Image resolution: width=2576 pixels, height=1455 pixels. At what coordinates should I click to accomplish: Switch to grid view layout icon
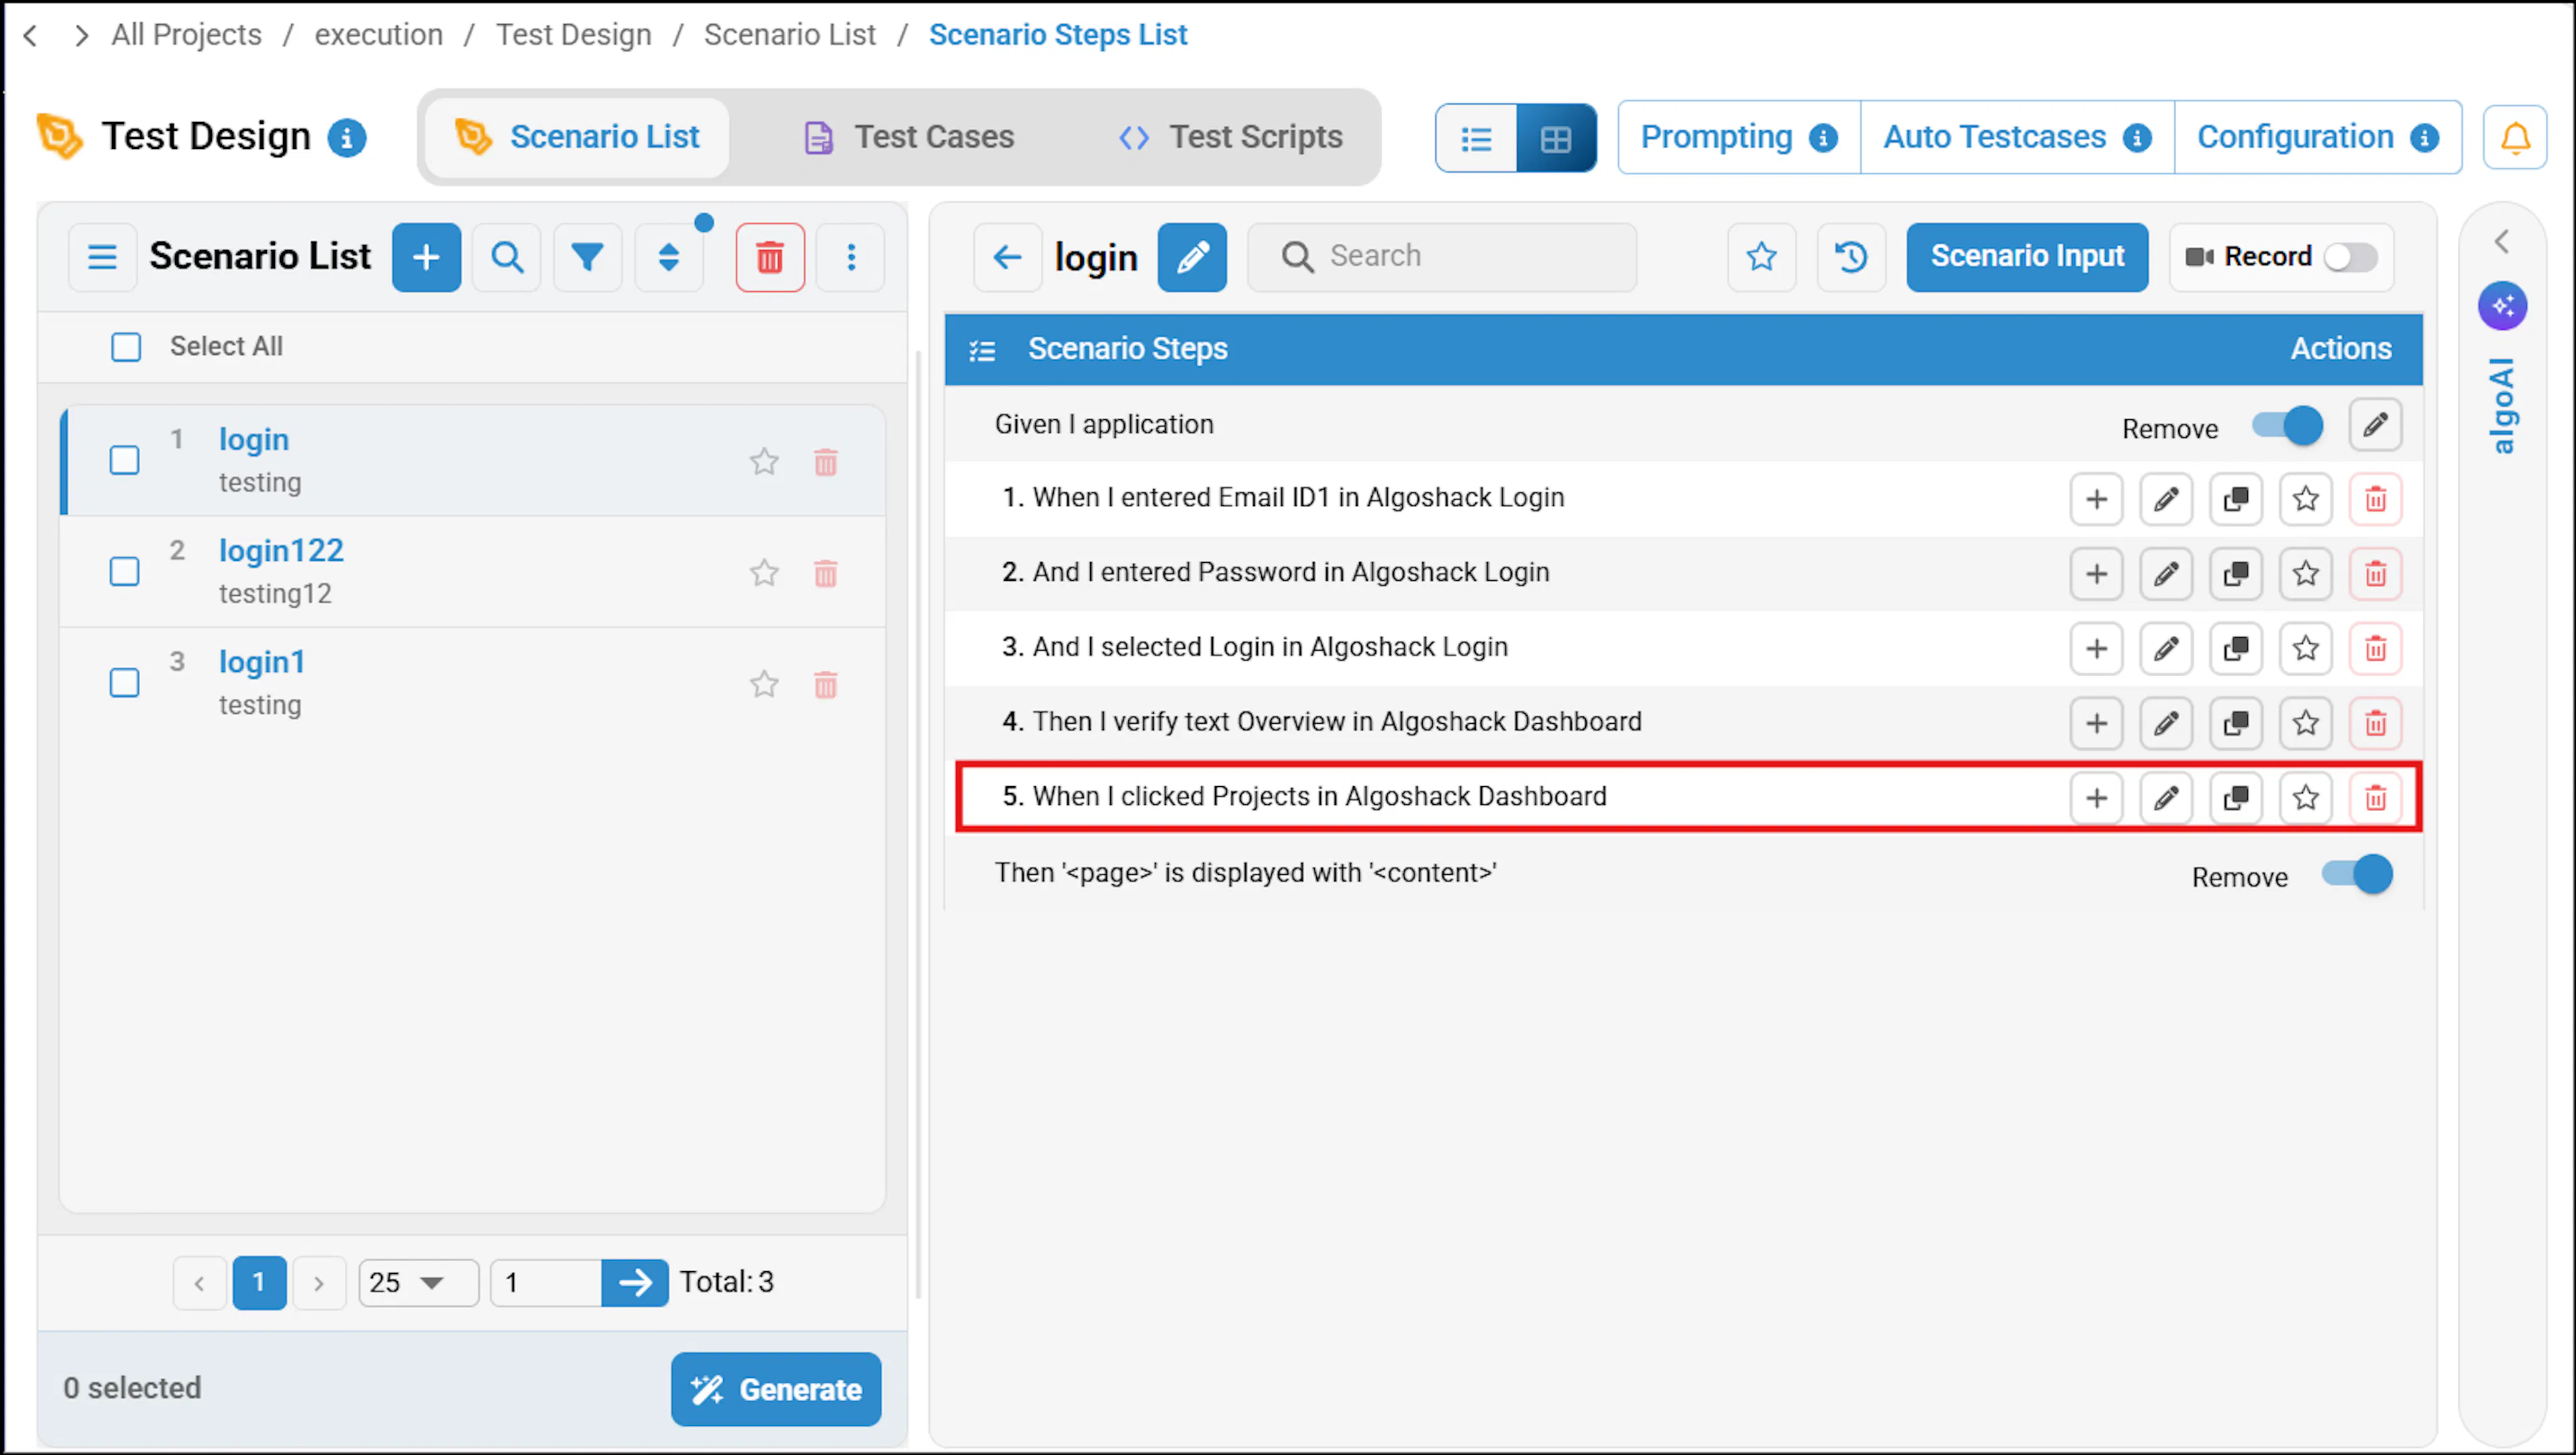tap(1556, 138)
